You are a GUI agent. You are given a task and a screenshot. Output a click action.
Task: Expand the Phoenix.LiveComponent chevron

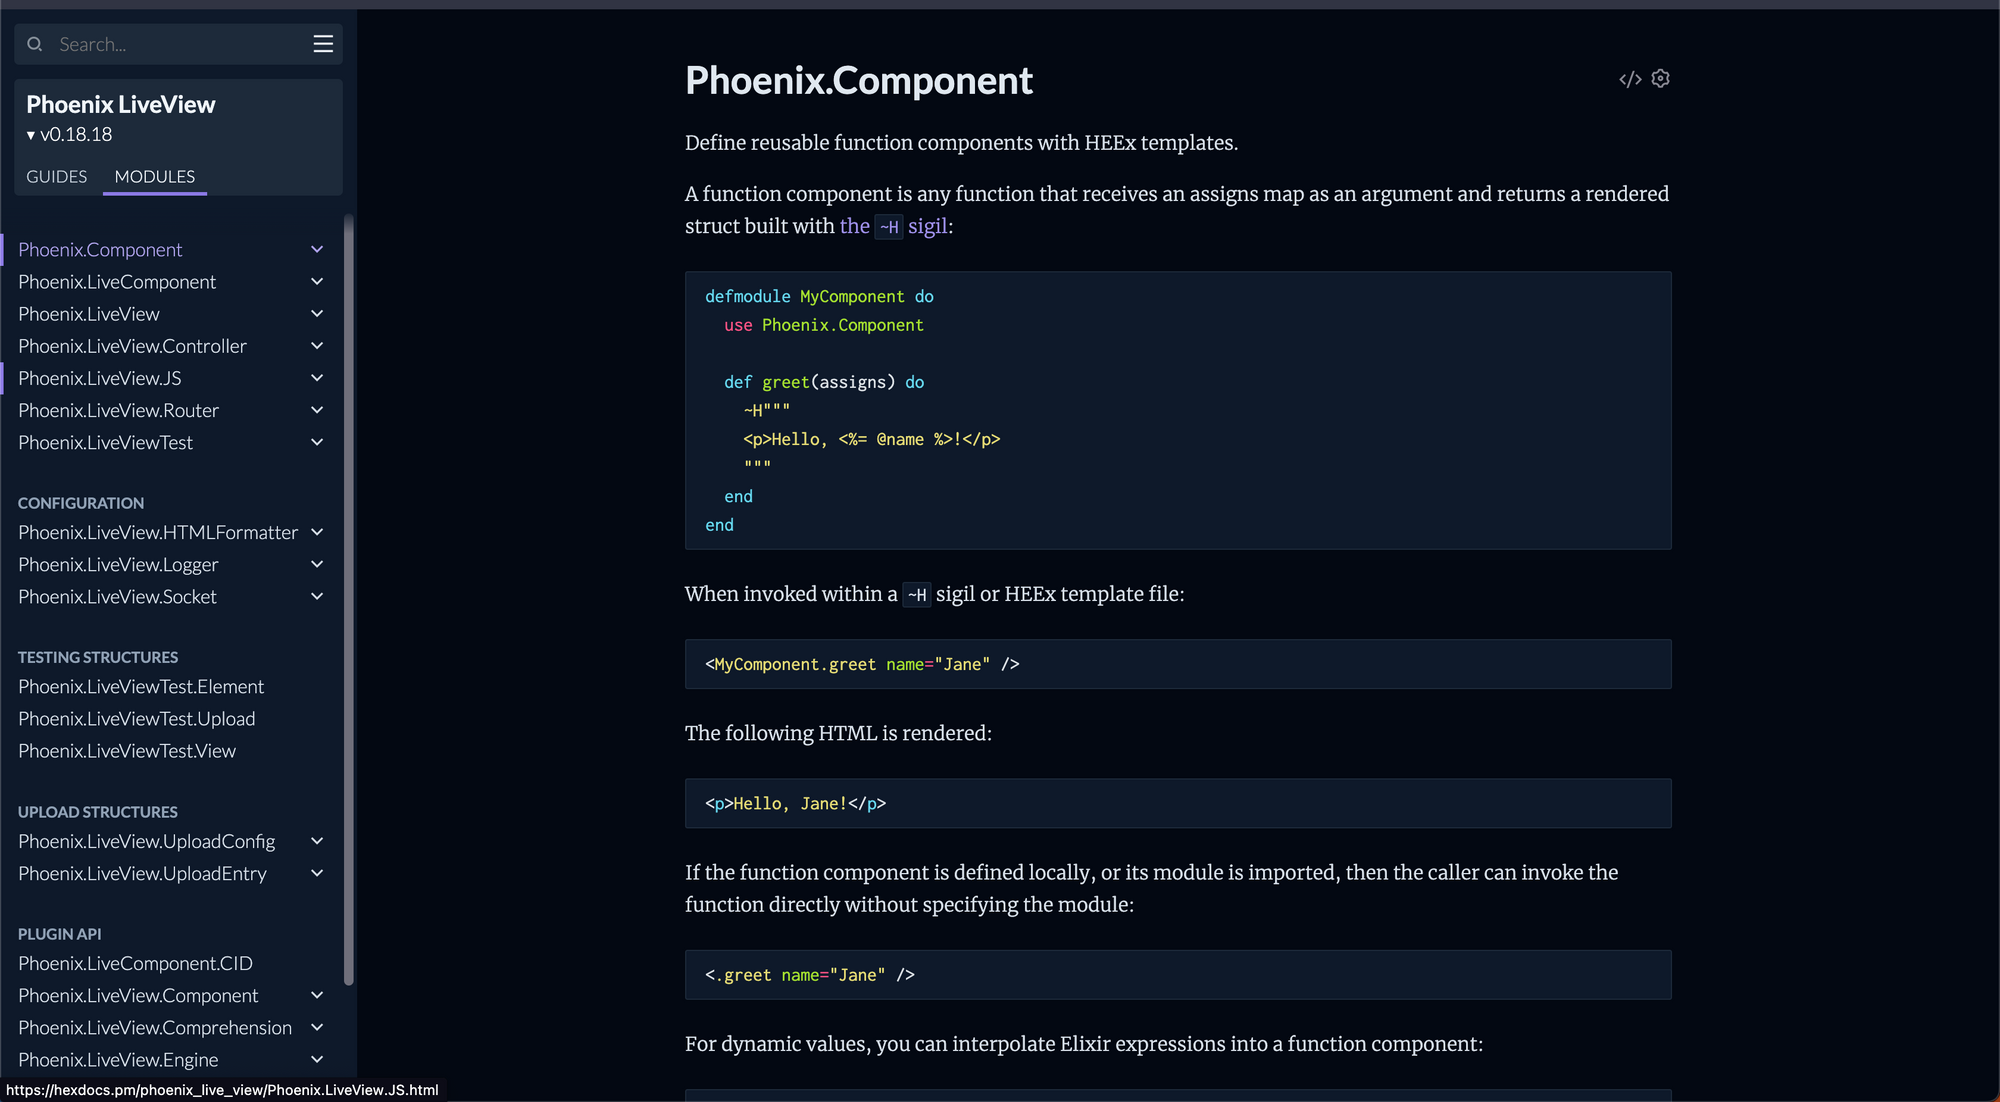click(x=317, y=282)
